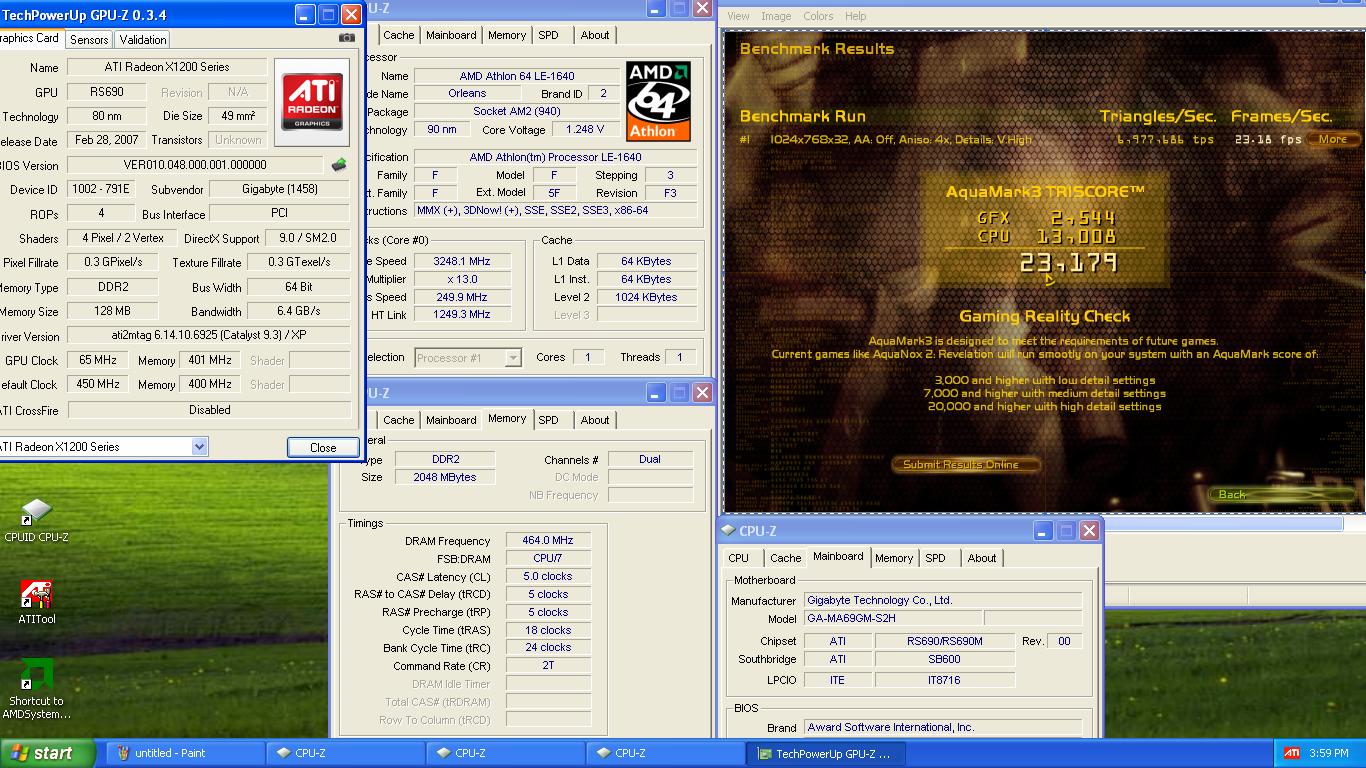Close GPU-Z with the Close button
Screen dimensions: 1366x768
point(323,447)
